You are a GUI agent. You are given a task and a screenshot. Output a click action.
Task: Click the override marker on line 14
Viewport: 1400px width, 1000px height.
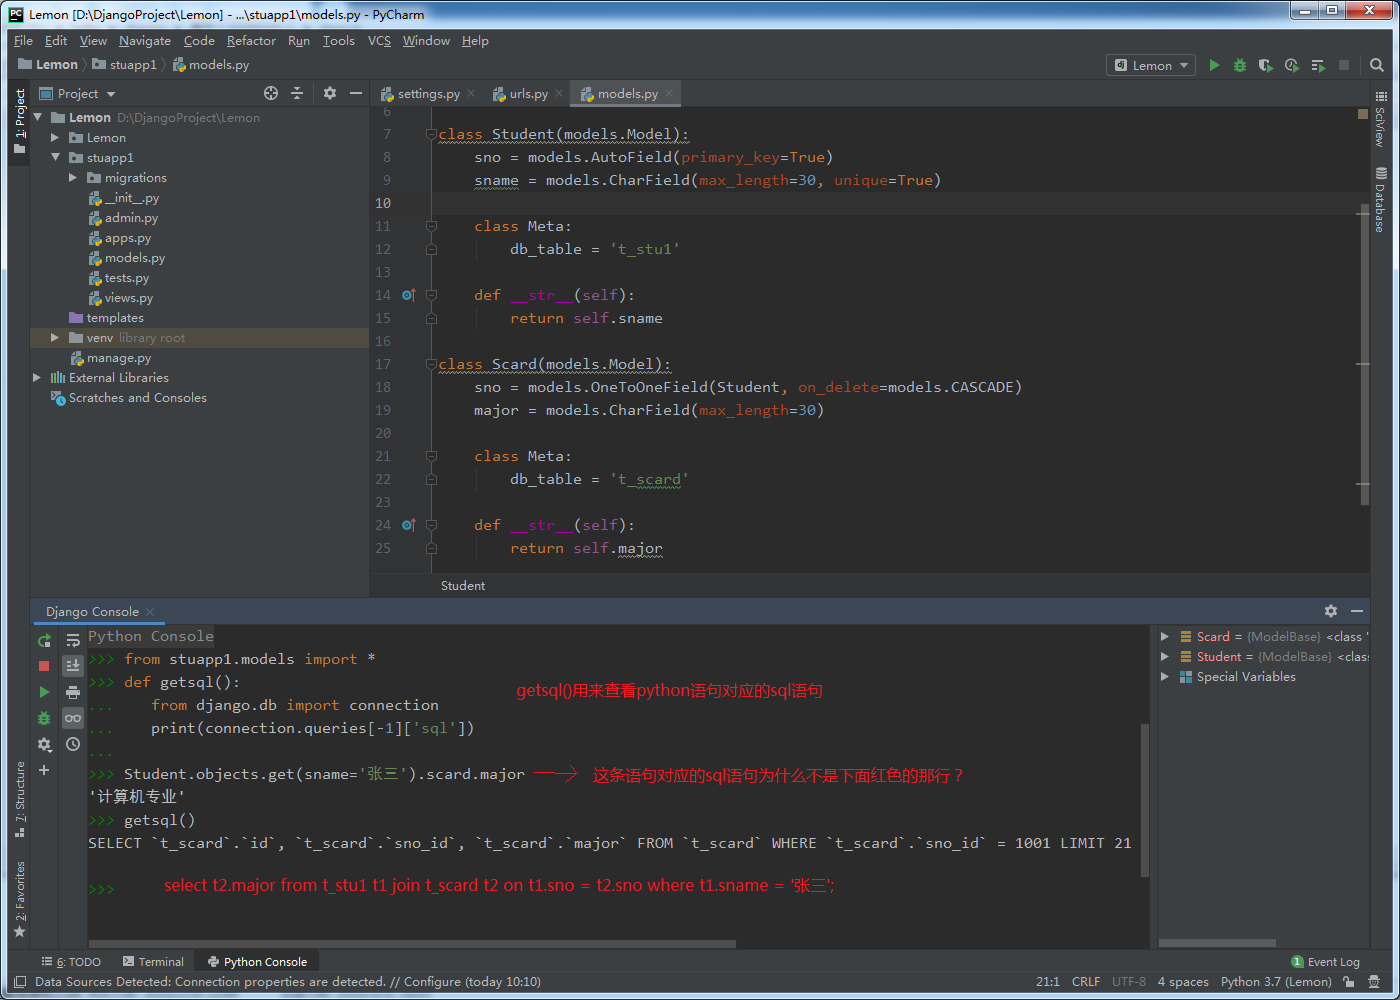coord(408,295)
